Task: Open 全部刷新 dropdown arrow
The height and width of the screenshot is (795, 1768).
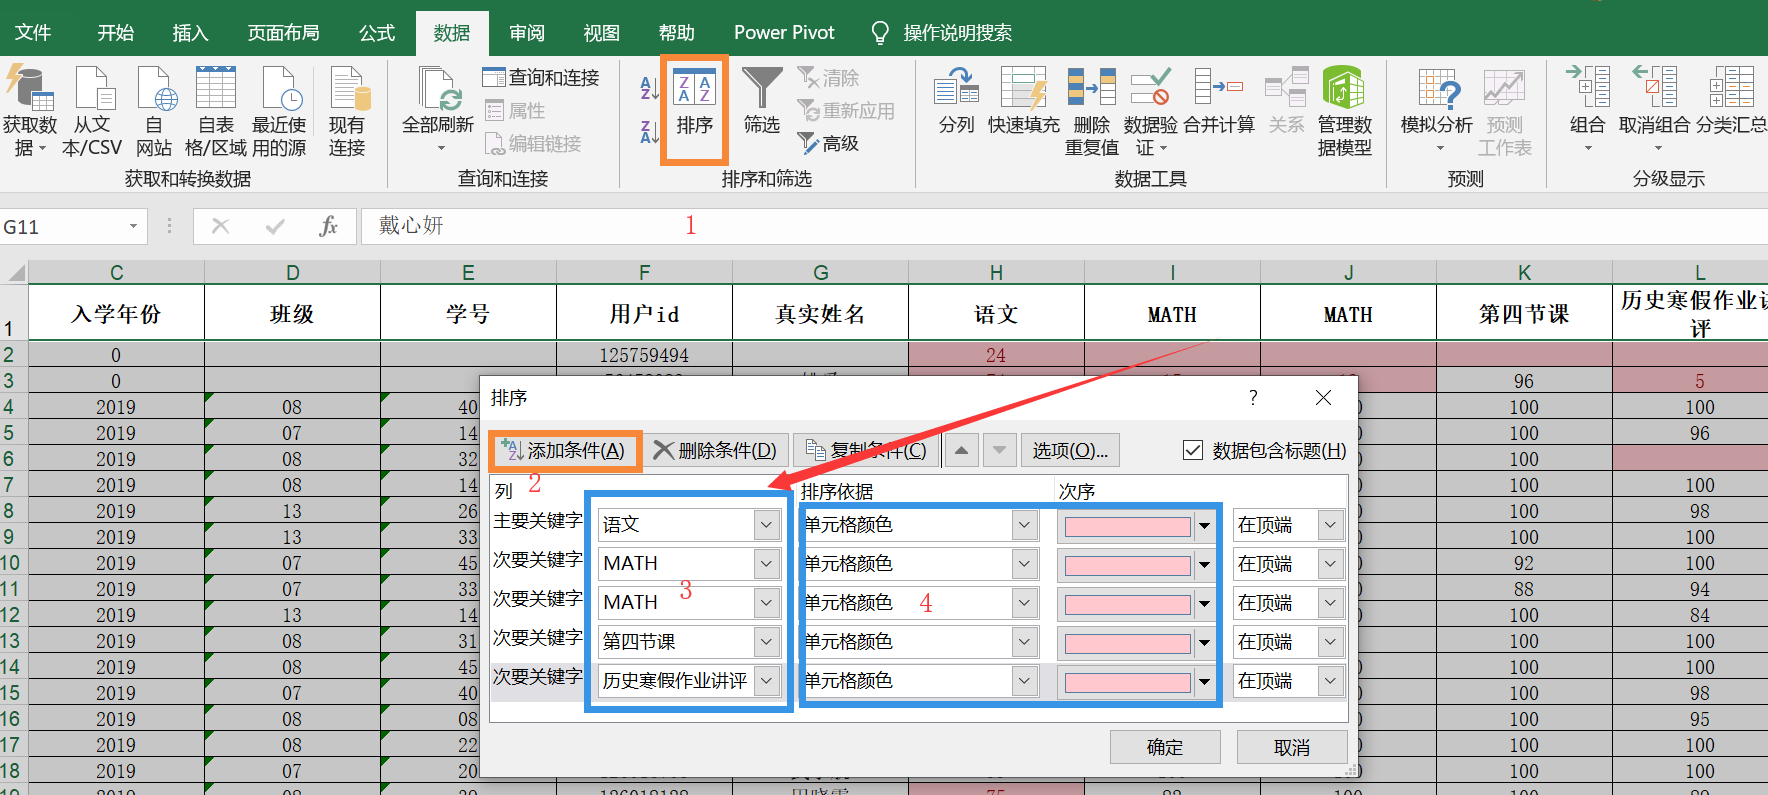Action: point(441,148)
